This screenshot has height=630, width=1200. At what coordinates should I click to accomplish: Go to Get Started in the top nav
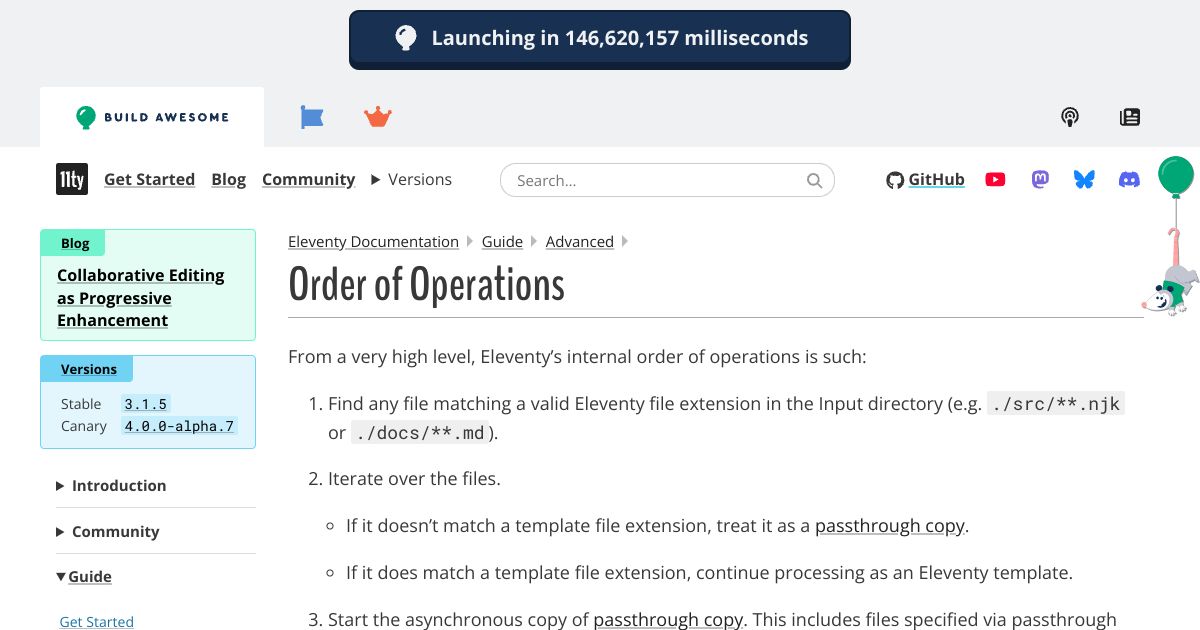(x=149, y=179)
